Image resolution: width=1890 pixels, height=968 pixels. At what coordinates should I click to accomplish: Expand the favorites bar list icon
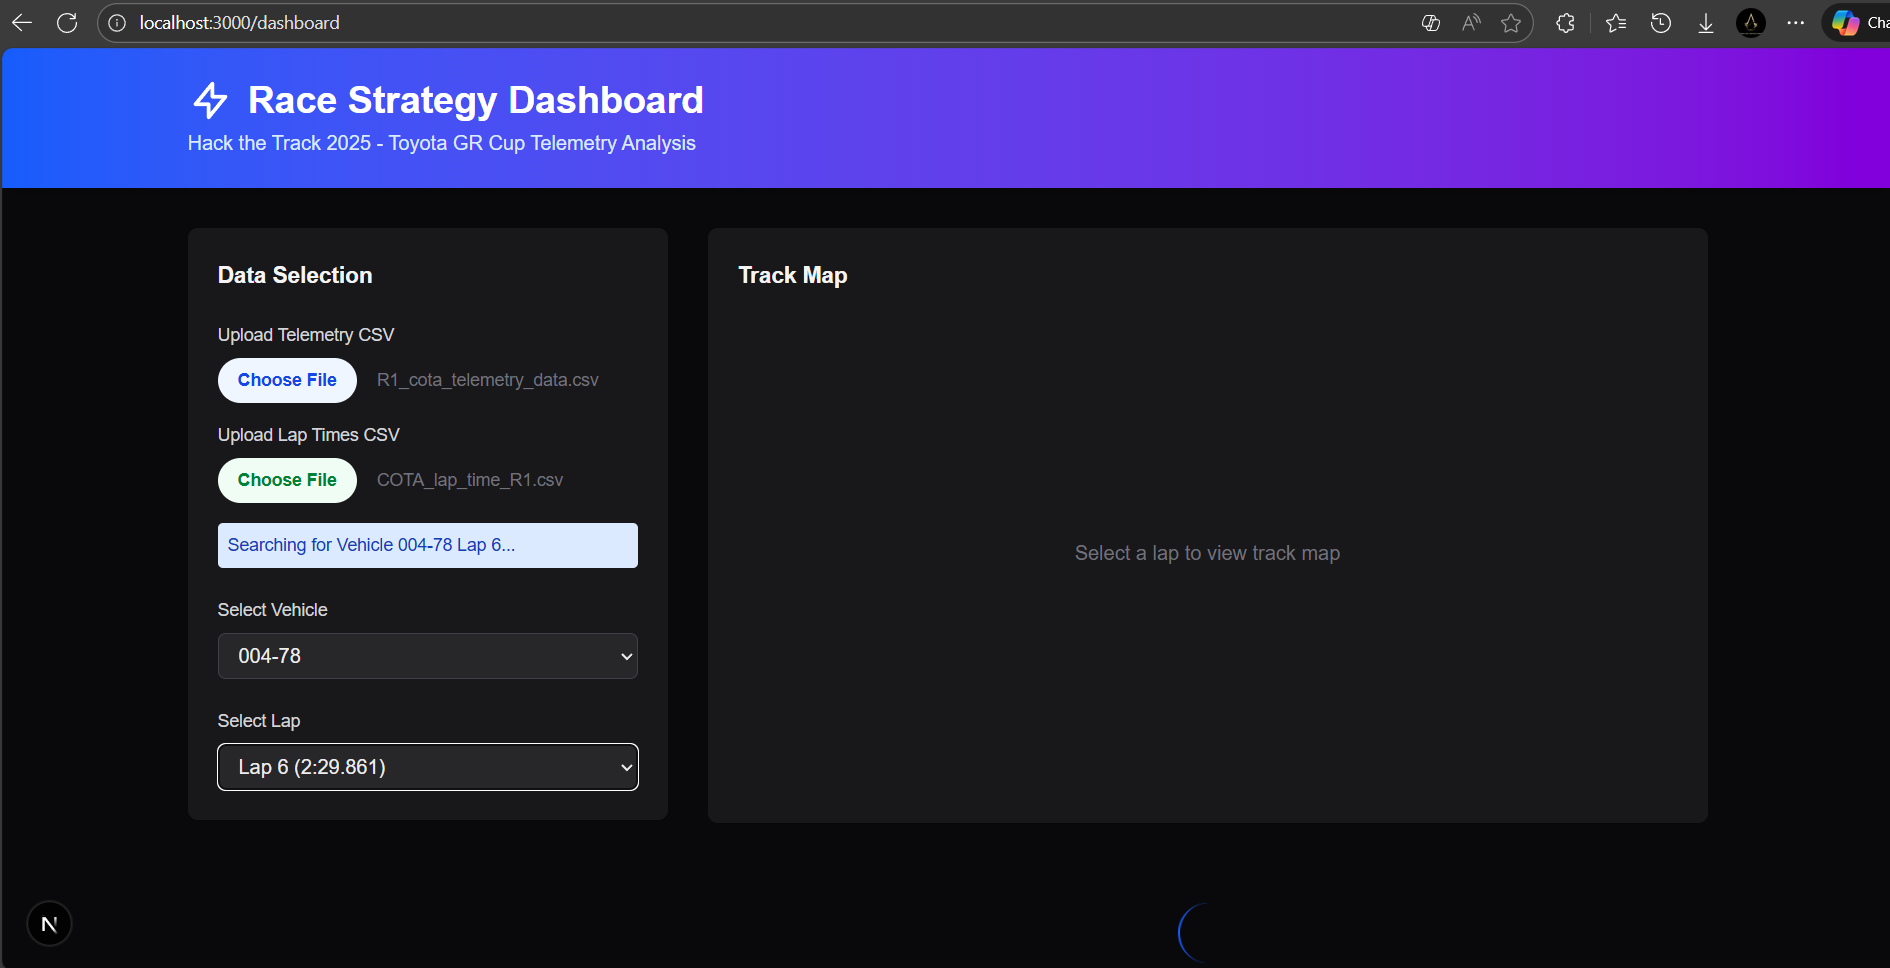coord(1614,22)
